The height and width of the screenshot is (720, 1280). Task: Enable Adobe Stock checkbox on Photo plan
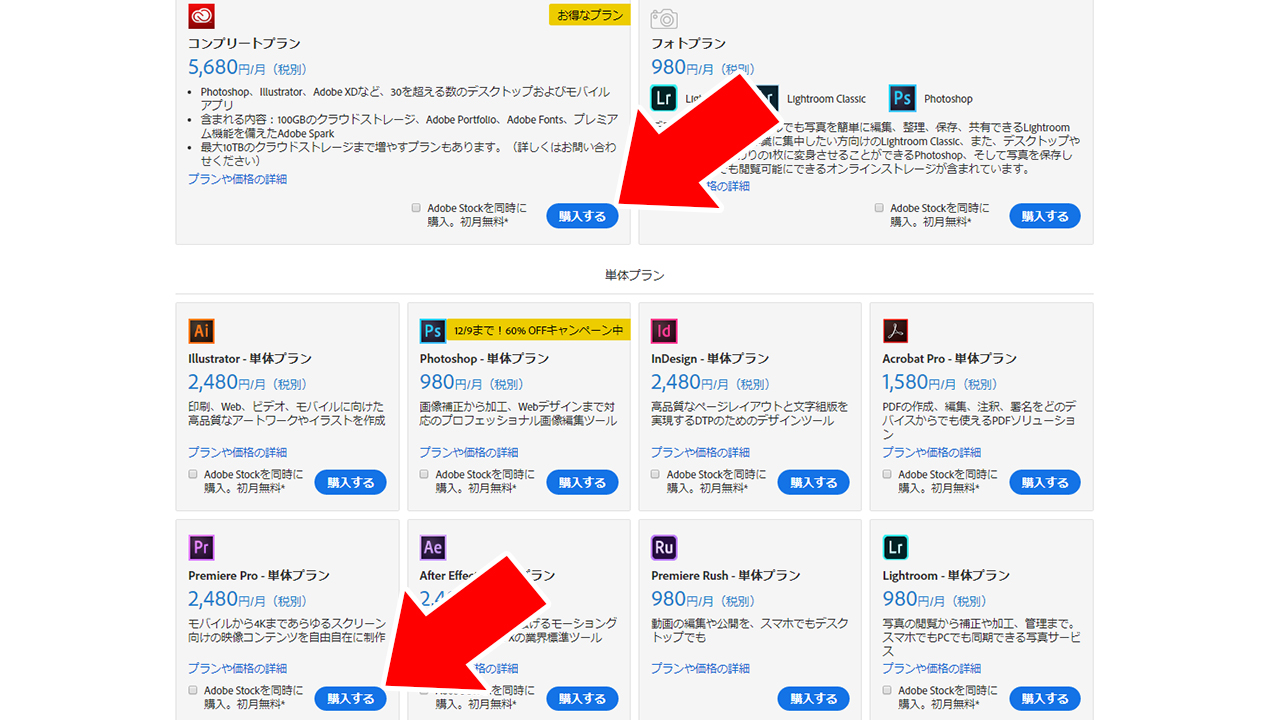879,208
